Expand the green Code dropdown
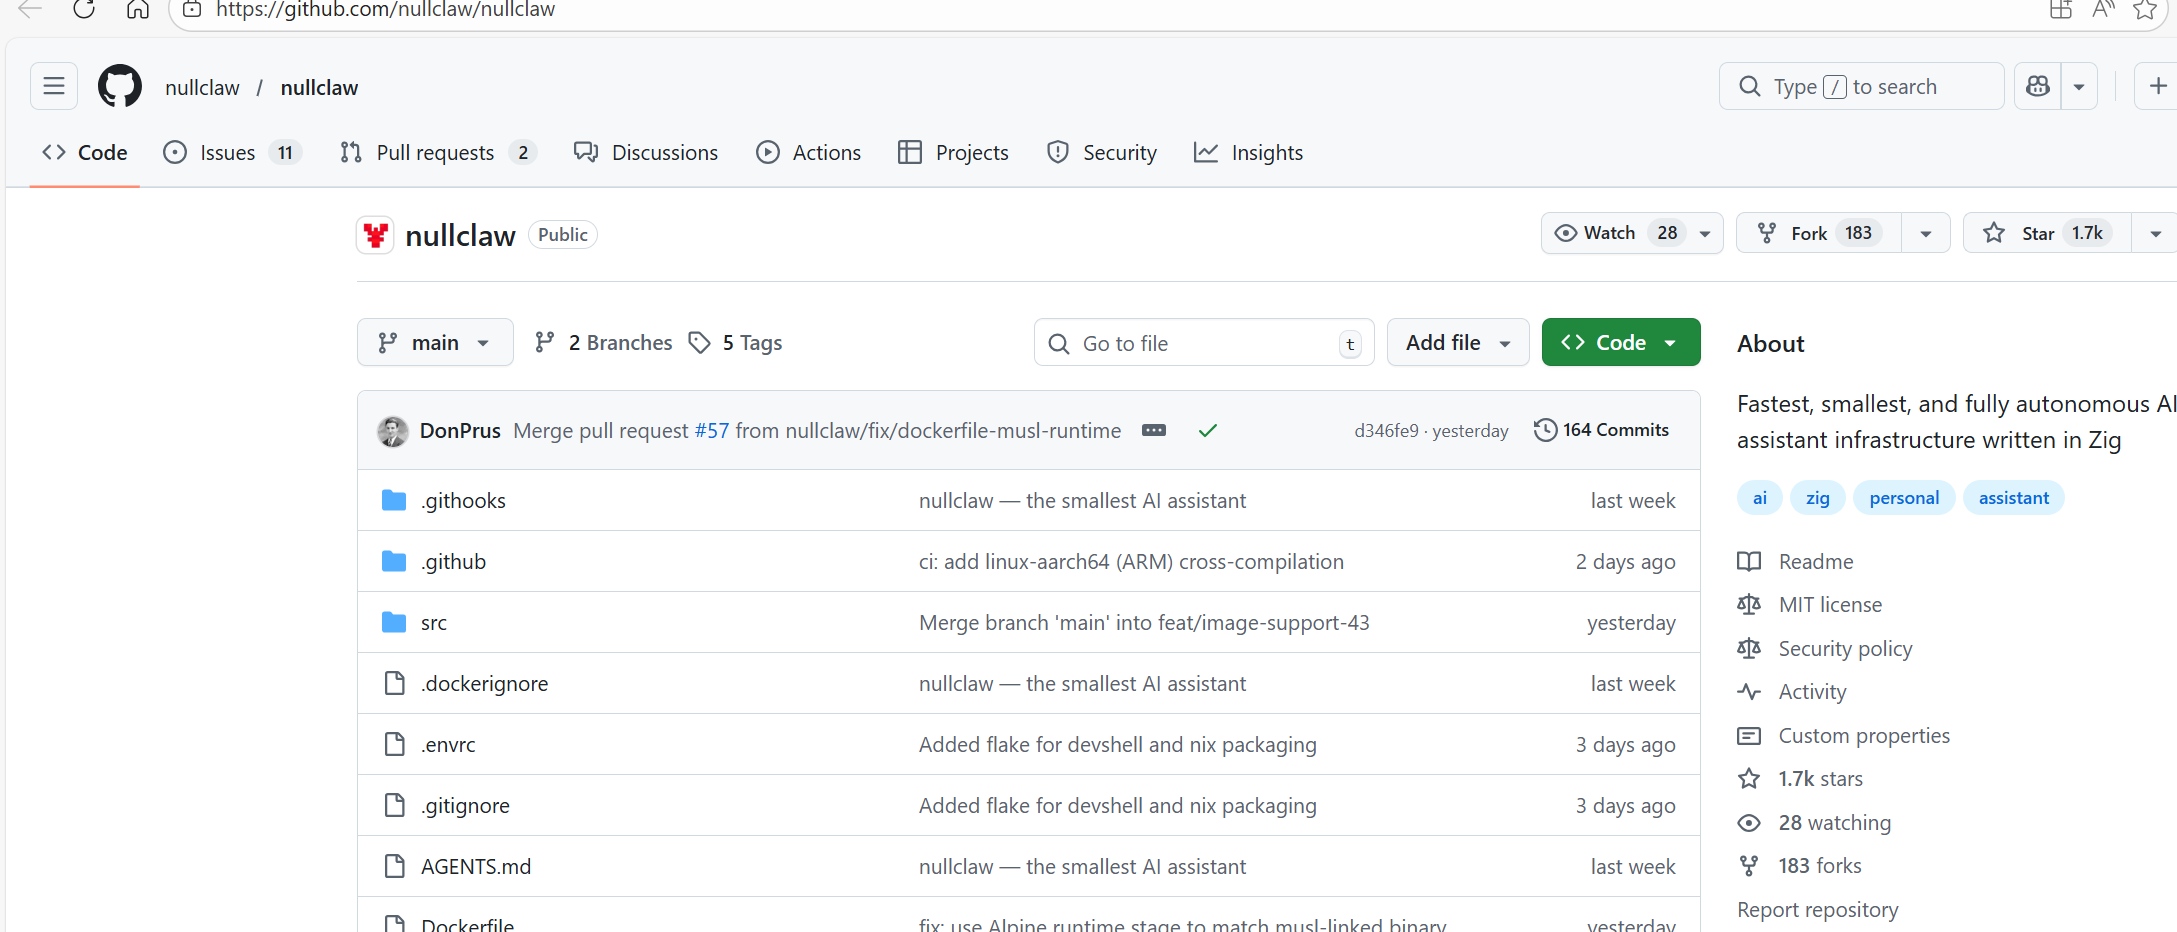 pos(1620,343)
